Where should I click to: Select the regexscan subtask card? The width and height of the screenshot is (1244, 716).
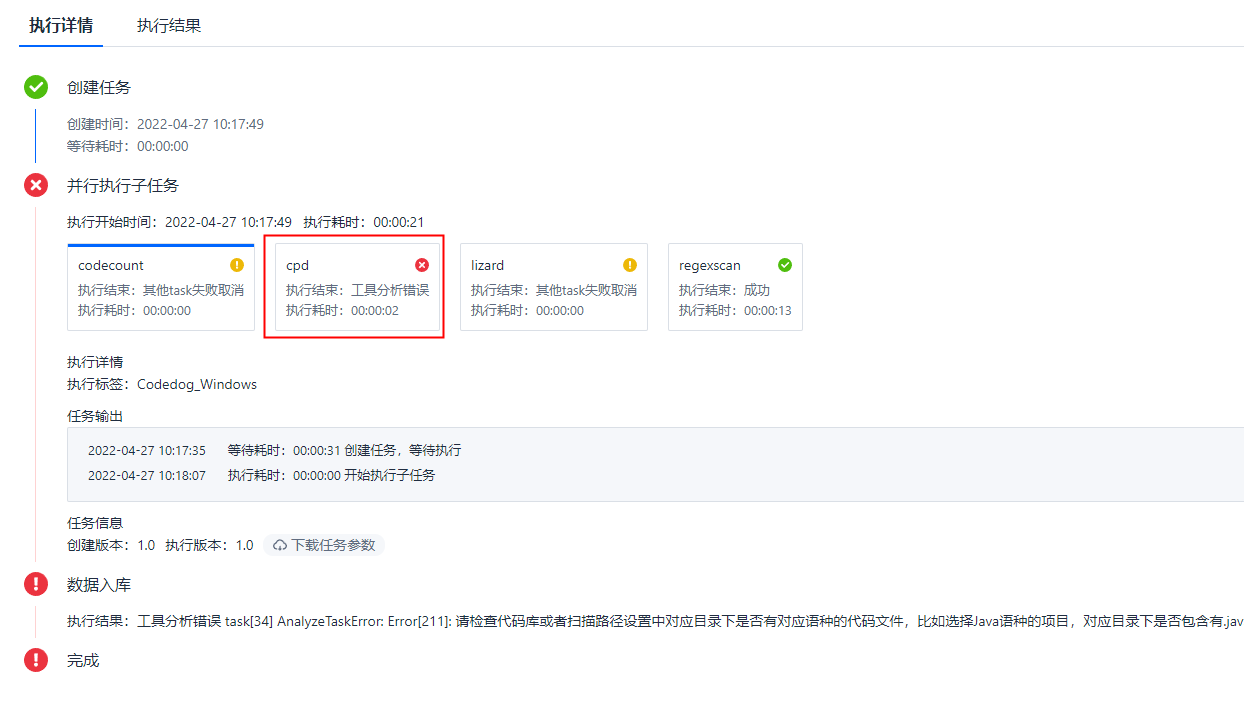[x=735, y=287]
